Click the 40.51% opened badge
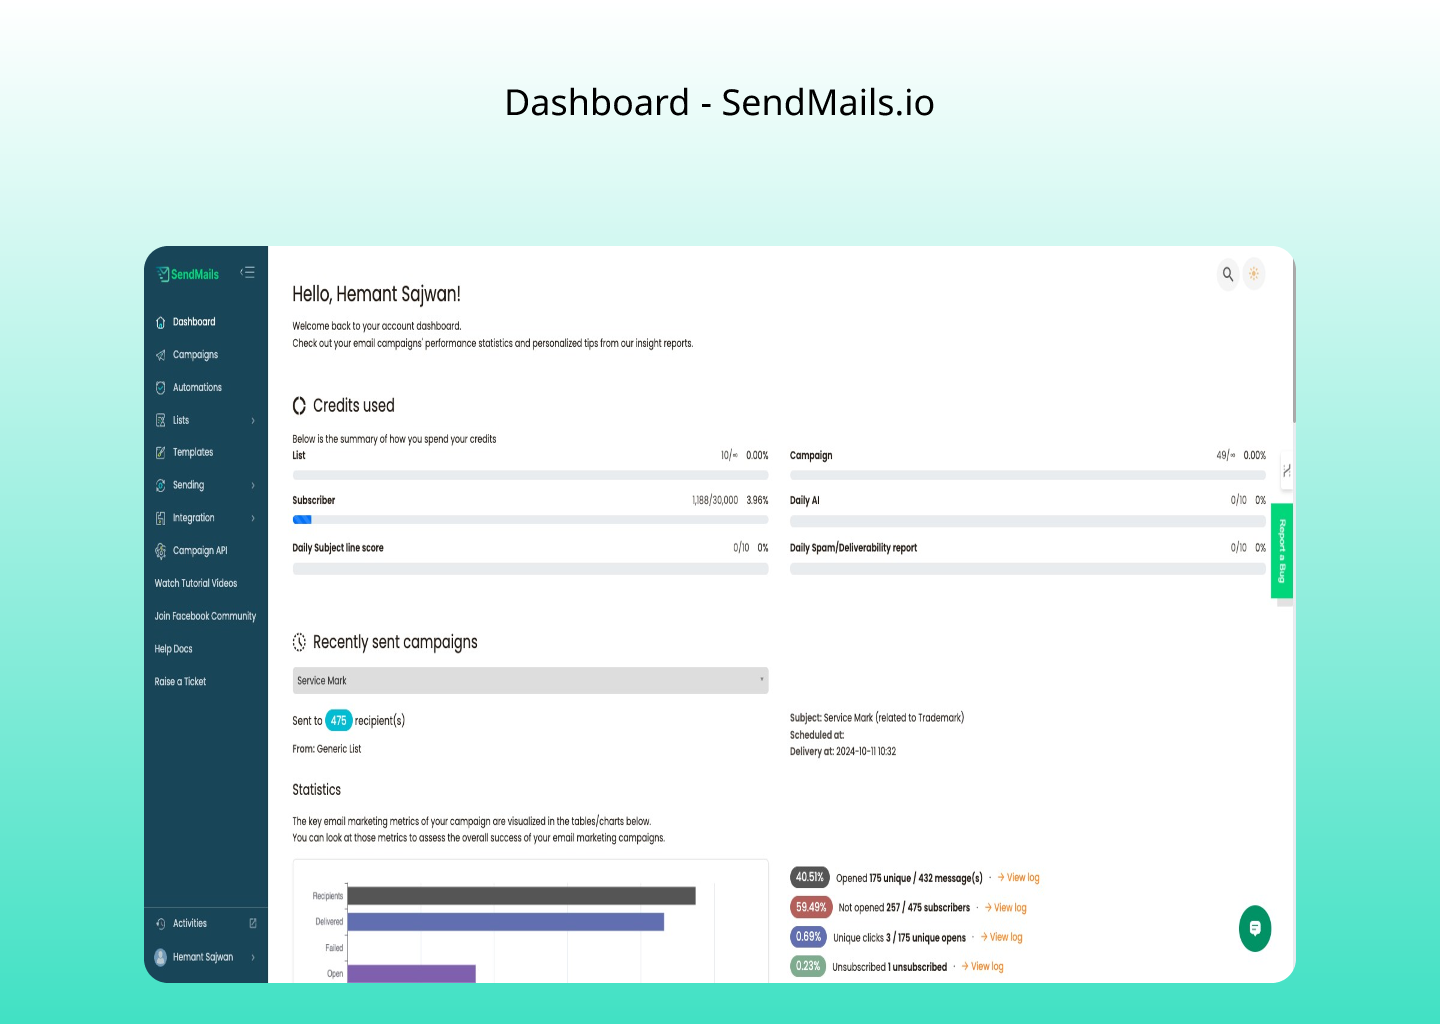This screenshot has height=1024, width=1440. pyautogui.click(x=809, y=877)
